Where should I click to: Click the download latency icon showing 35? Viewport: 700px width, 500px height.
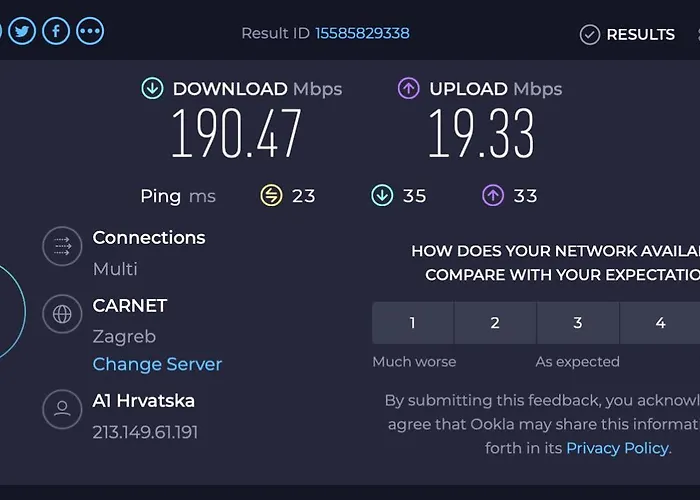382,196
